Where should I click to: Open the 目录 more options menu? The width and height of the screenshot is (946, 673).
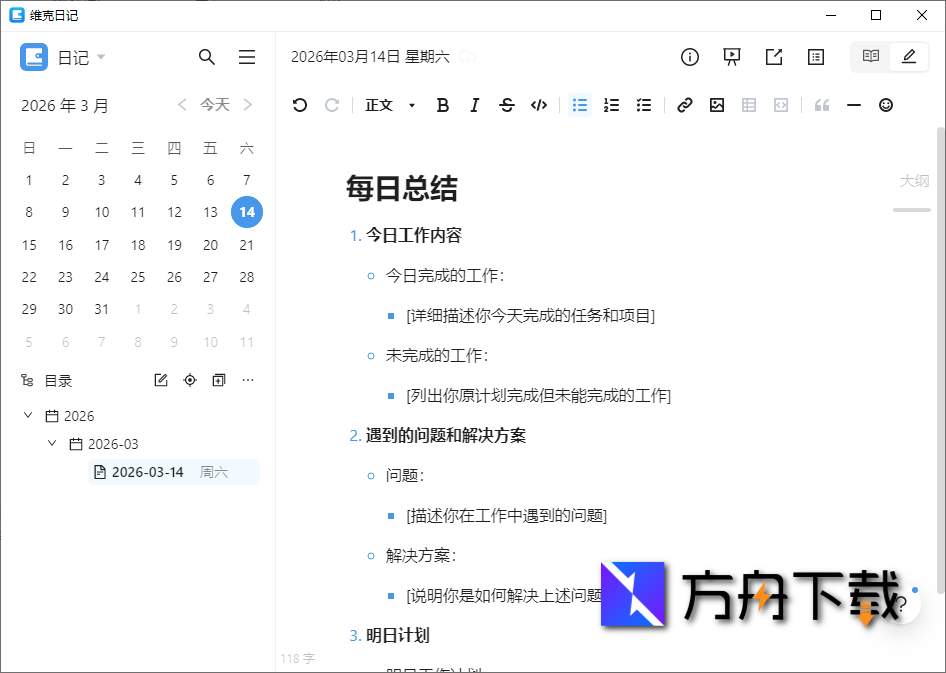248,380
